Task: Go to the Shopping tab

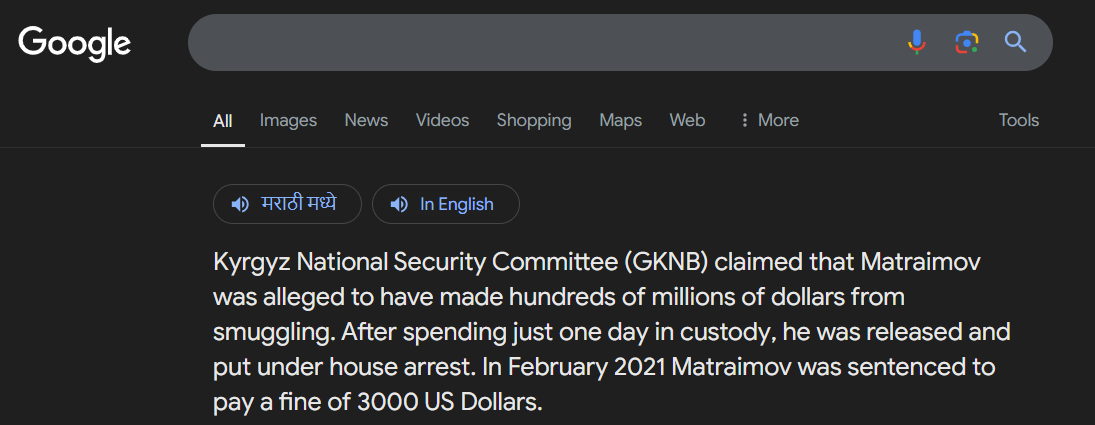Action: tap(534, 120)
